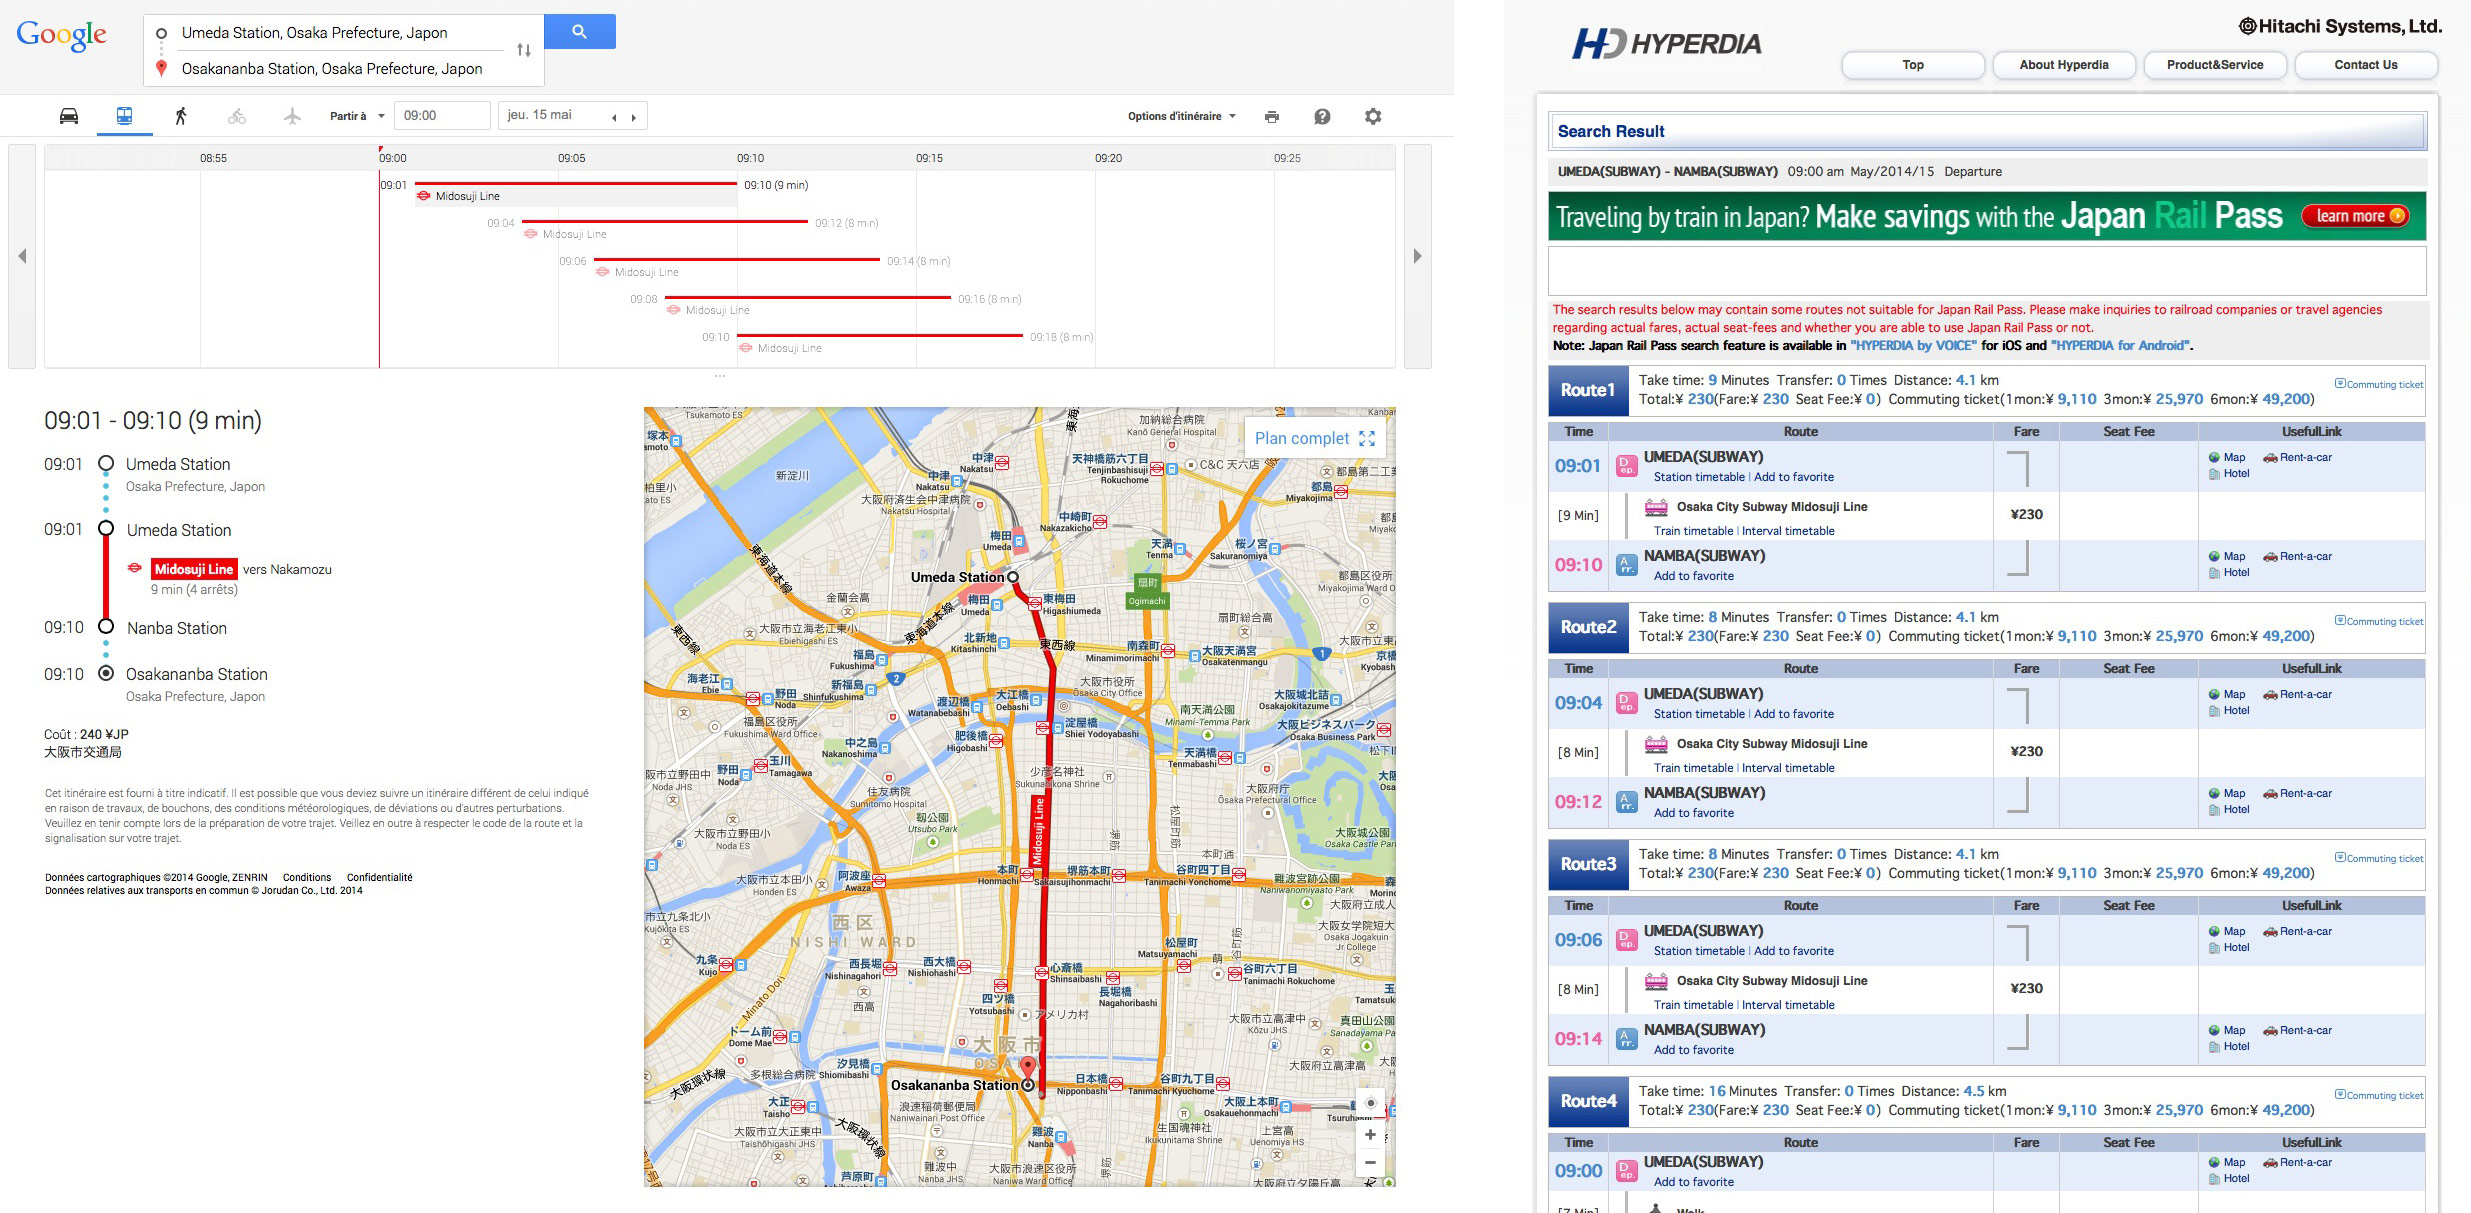This screenshot has width=2471, height=1213.
Task: Select the driving car mode icon
Action: click(69, 116)
